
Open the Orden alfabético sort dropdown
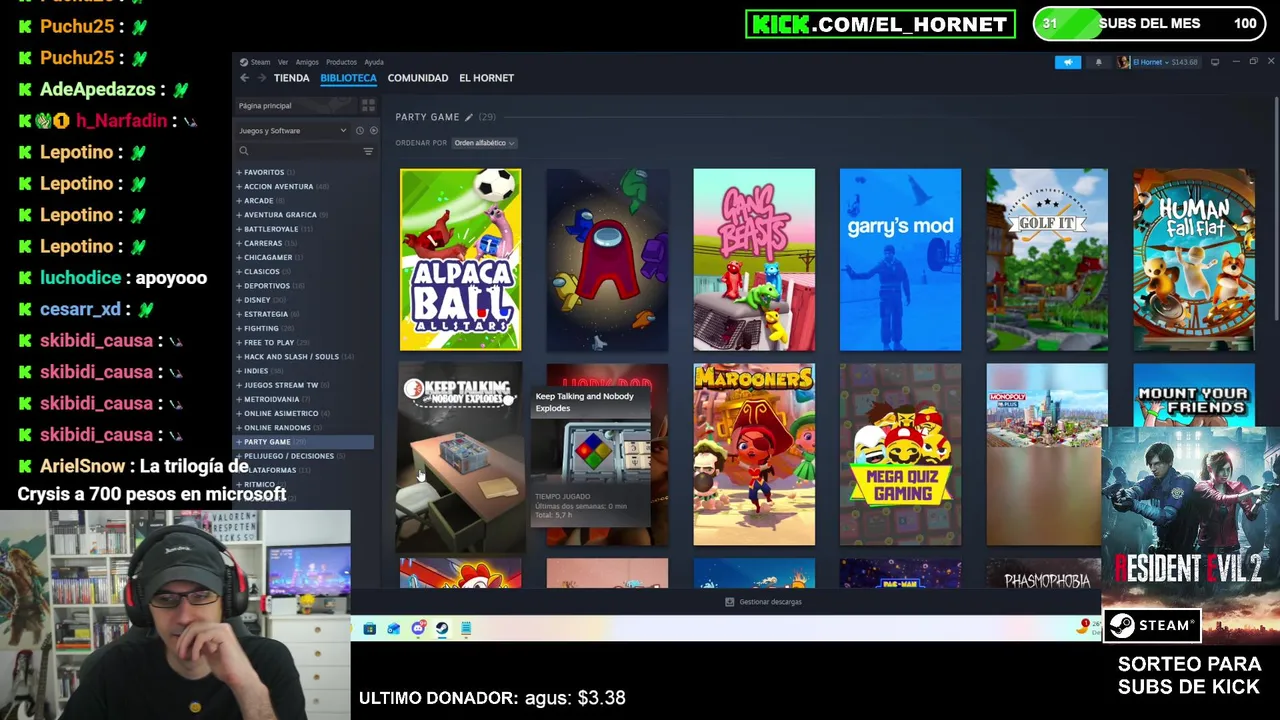click(x=484, y=143)
